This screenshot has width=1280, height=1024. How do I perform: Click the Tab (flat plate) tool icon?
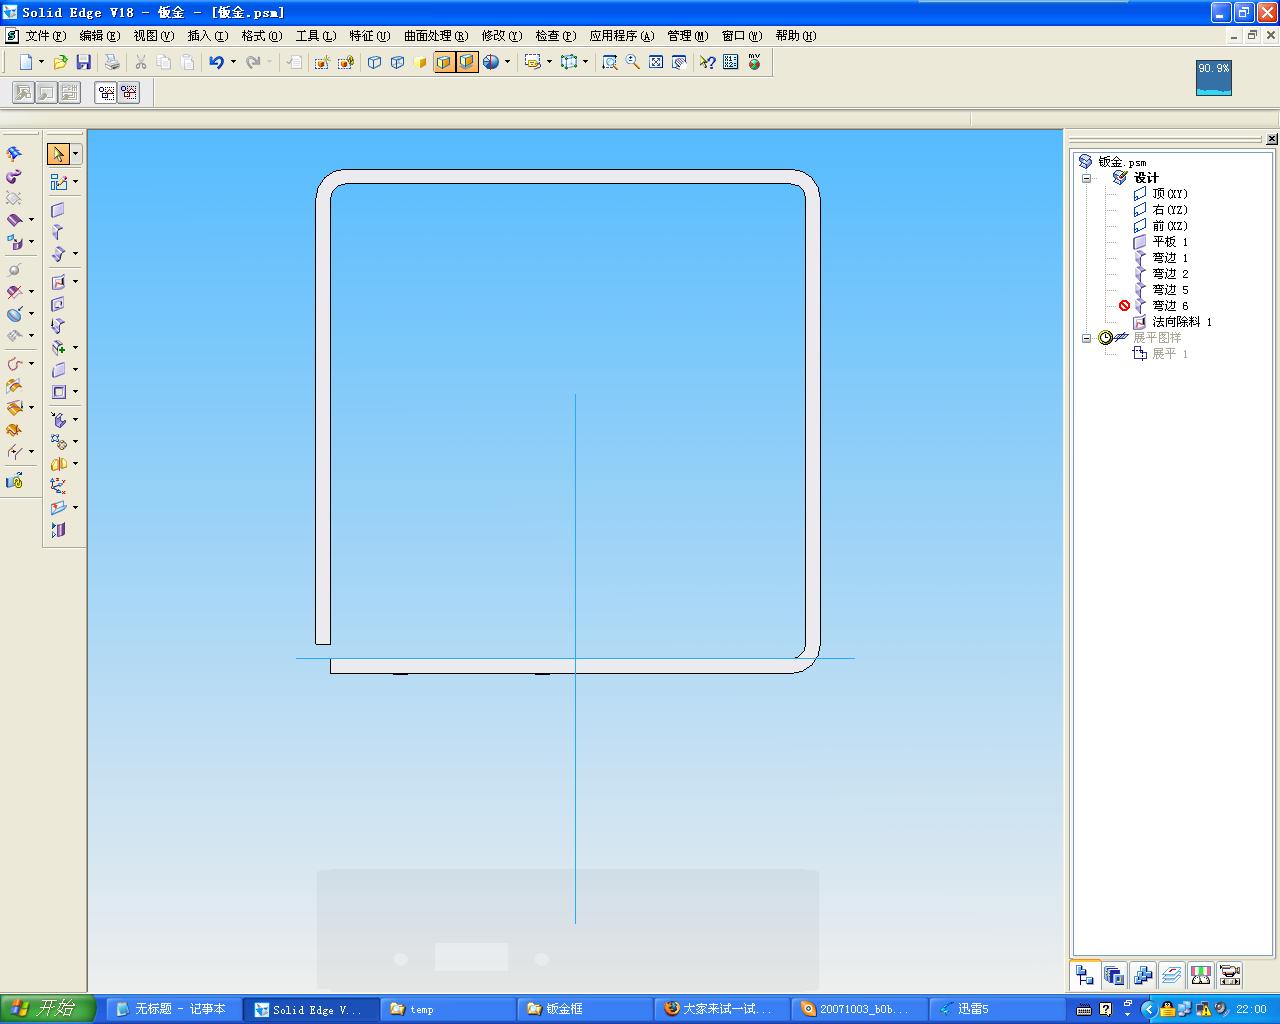58,210
